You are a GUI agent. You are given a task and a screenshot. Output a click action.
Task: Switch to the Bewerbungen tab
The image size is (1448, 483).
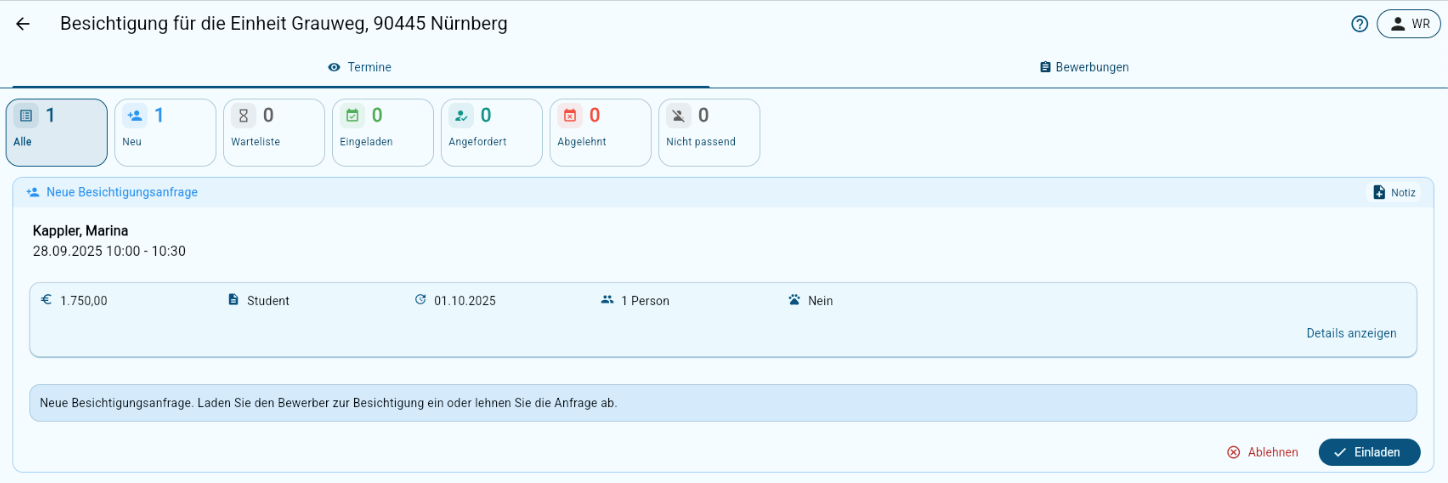point(1084,67)
